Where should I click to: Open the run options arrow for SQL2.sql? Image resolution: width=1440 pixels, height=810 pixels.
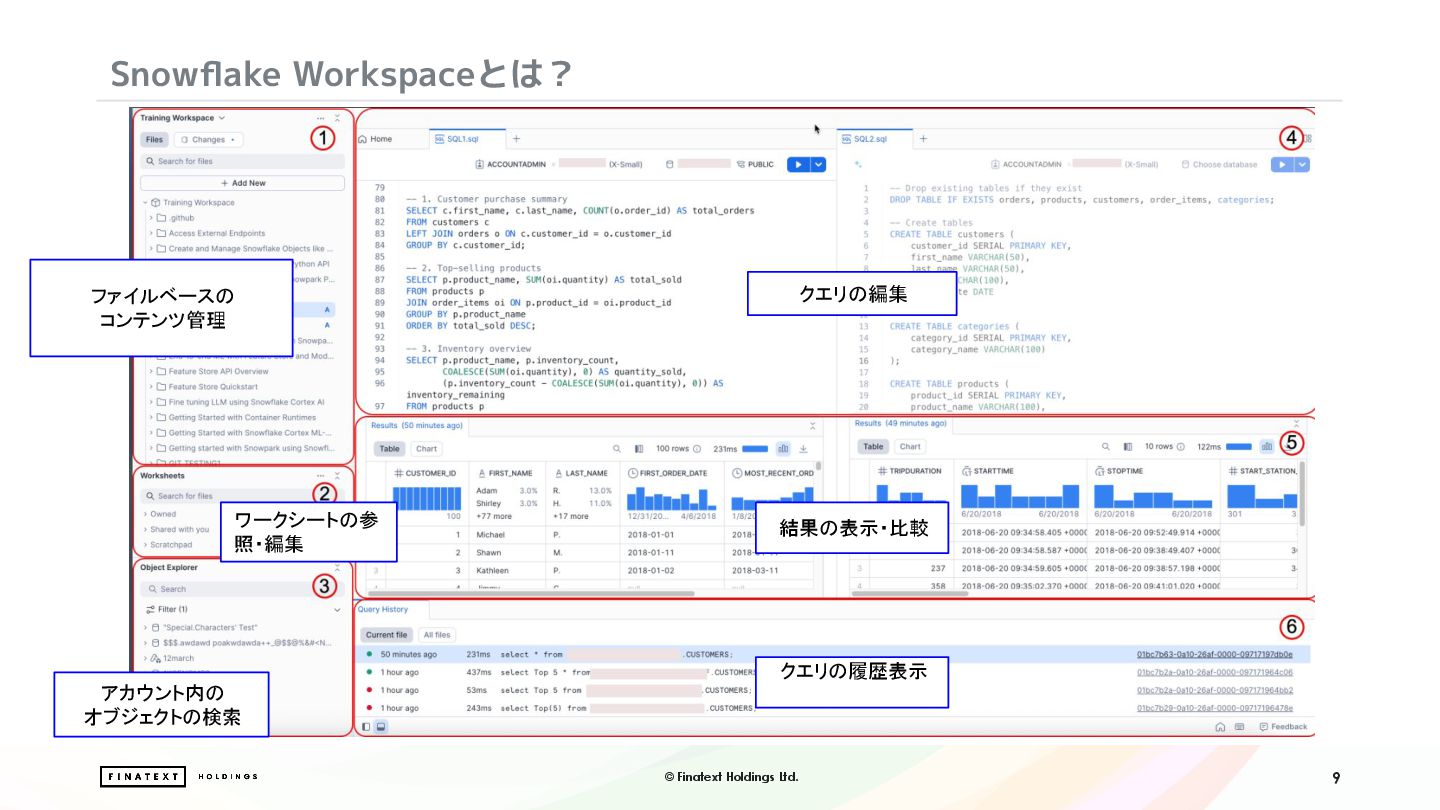coord(1302,164)
